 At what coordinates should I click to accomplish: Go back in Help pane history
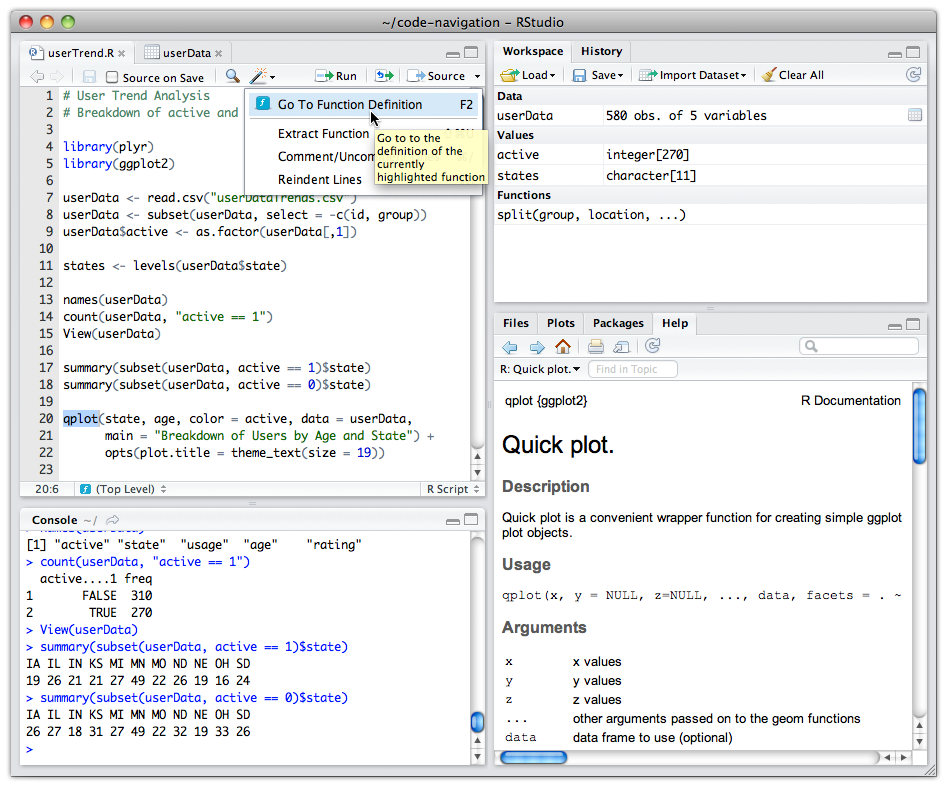[510, 347]
